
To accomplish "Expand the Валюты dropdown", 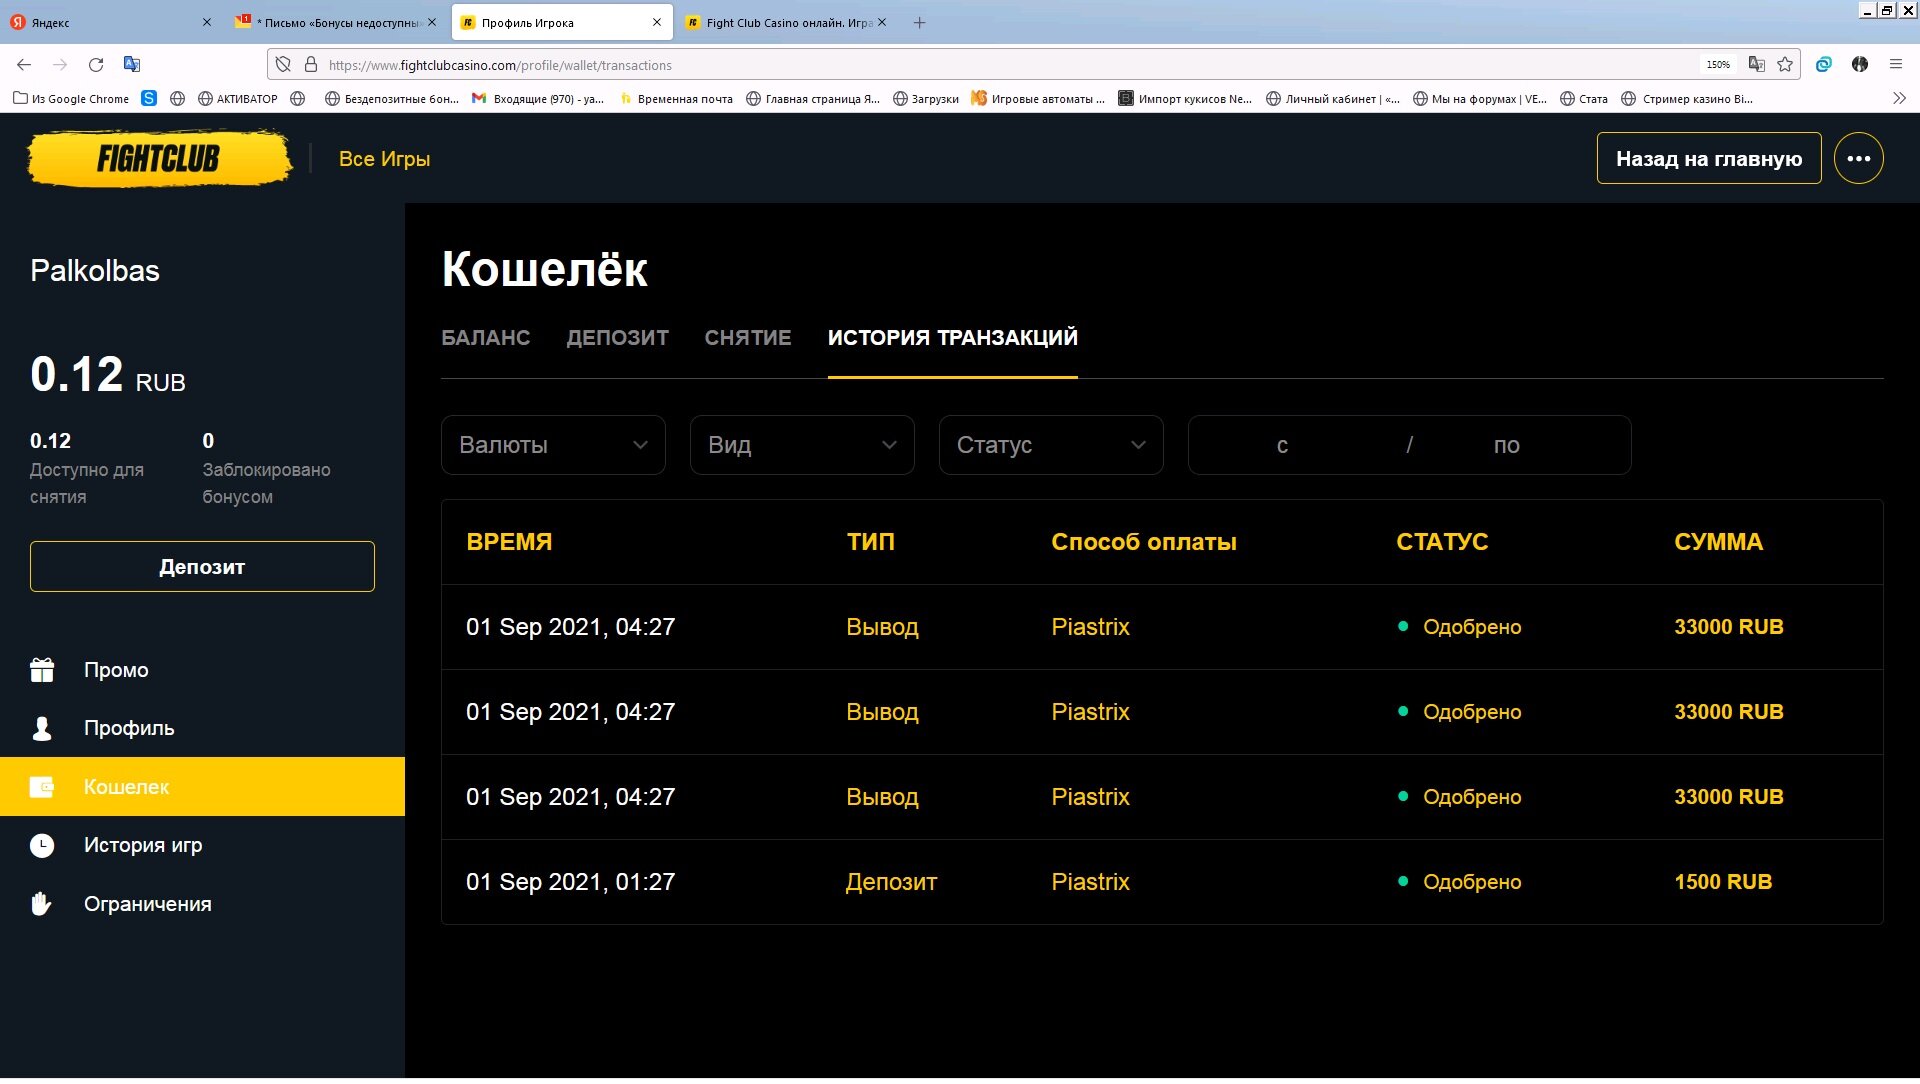I will pos(553,445).
